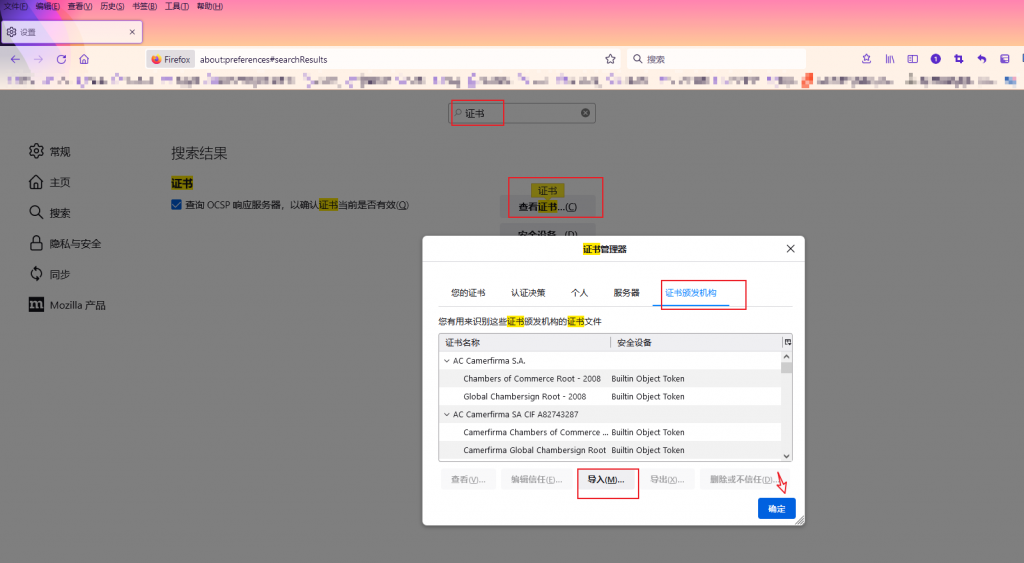Confirm the dialog with the 确定 button
Image resolution: width=1024 pixels, height=563 pixels.
[x=776, y=509]
